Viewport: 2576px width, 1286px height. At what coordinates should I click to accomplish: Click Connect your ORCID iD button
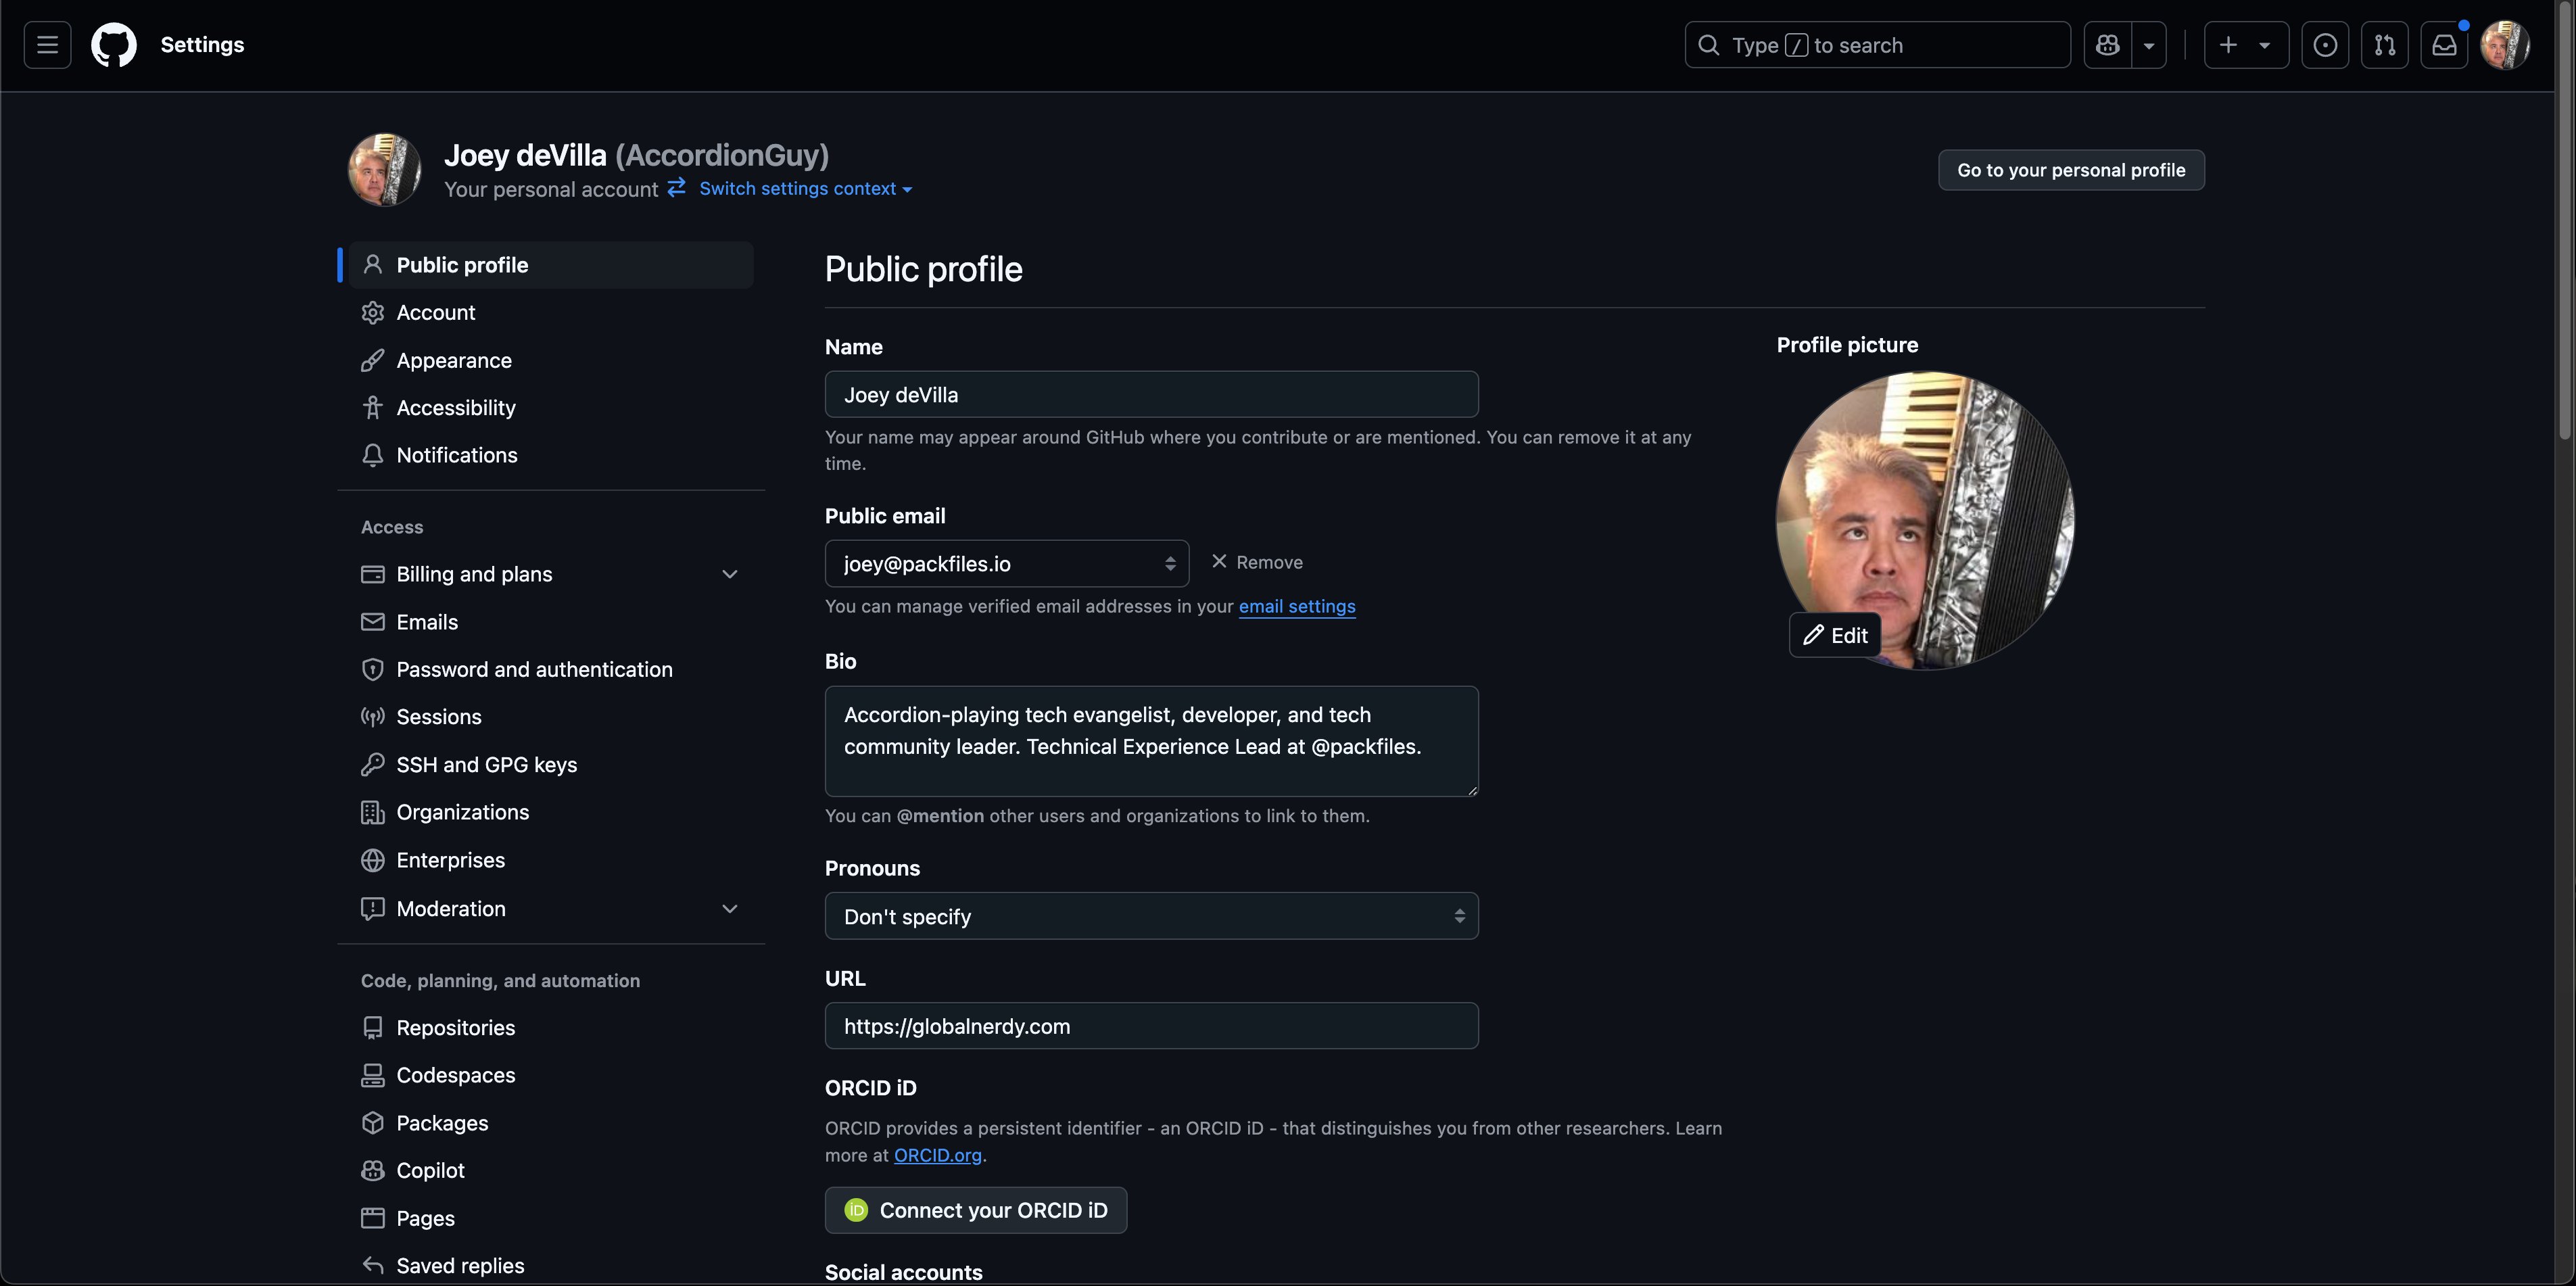click(x=975, y=1210)
